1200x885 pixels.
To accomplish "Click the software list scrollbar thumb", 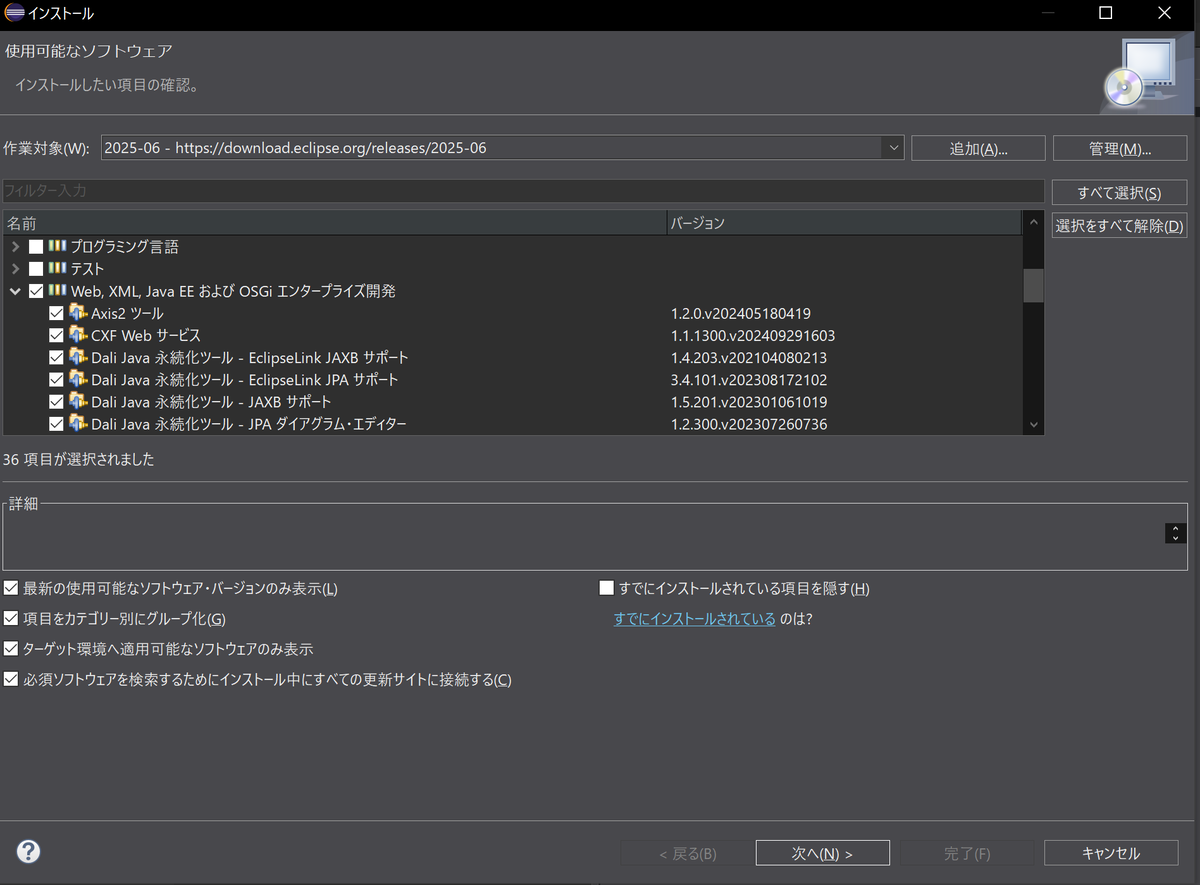I will point(1034,286).
